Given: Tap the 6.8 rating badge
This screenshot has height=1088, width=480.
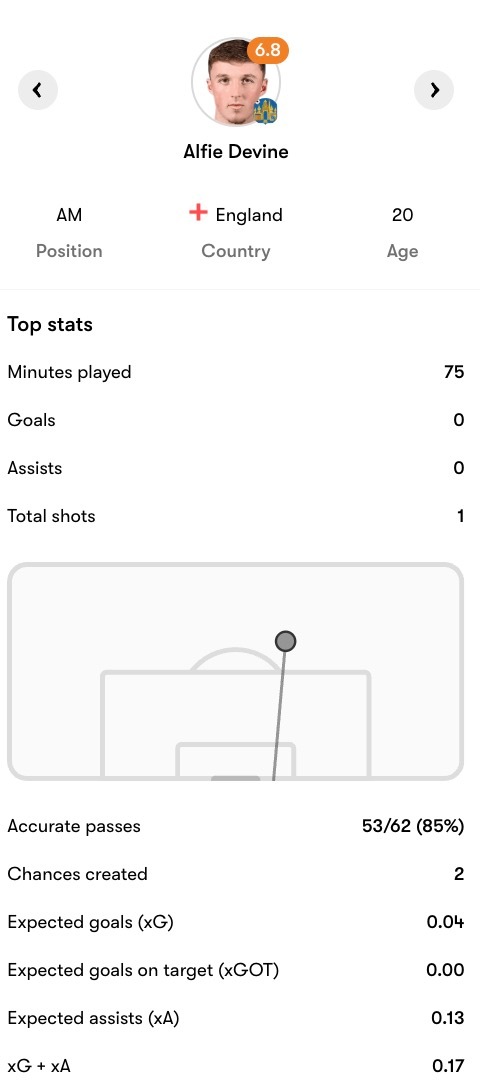Looking at the screenshot, I should [268, 50].
